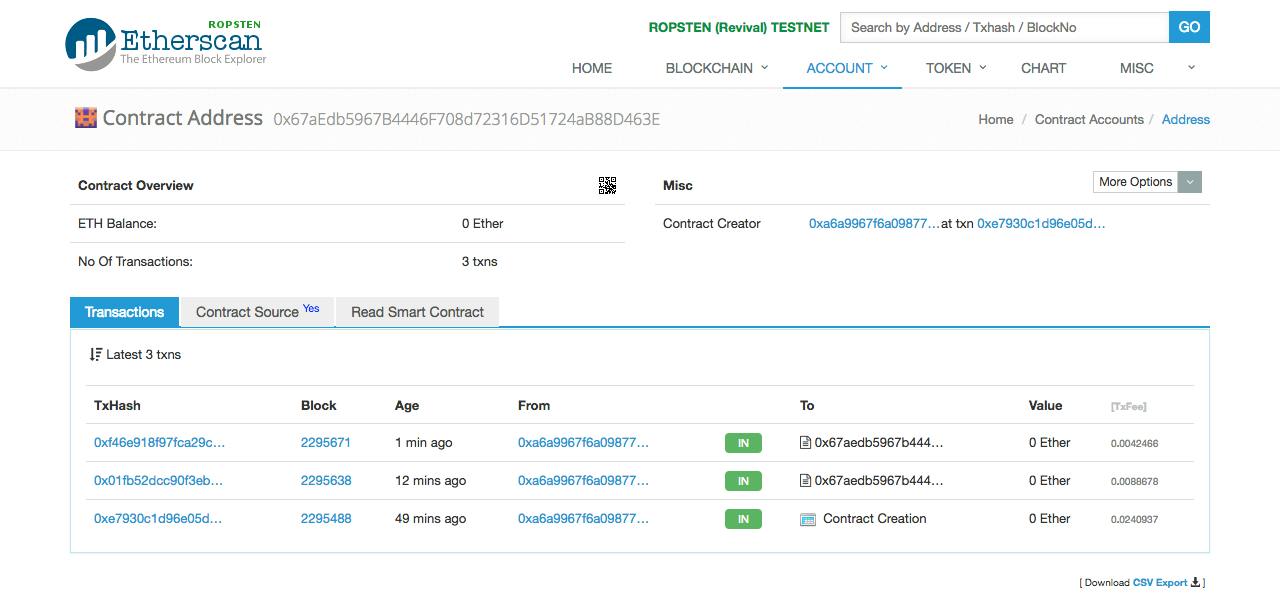Click the Contract Creation icon

pyautogui.click(x=808, y=519)
